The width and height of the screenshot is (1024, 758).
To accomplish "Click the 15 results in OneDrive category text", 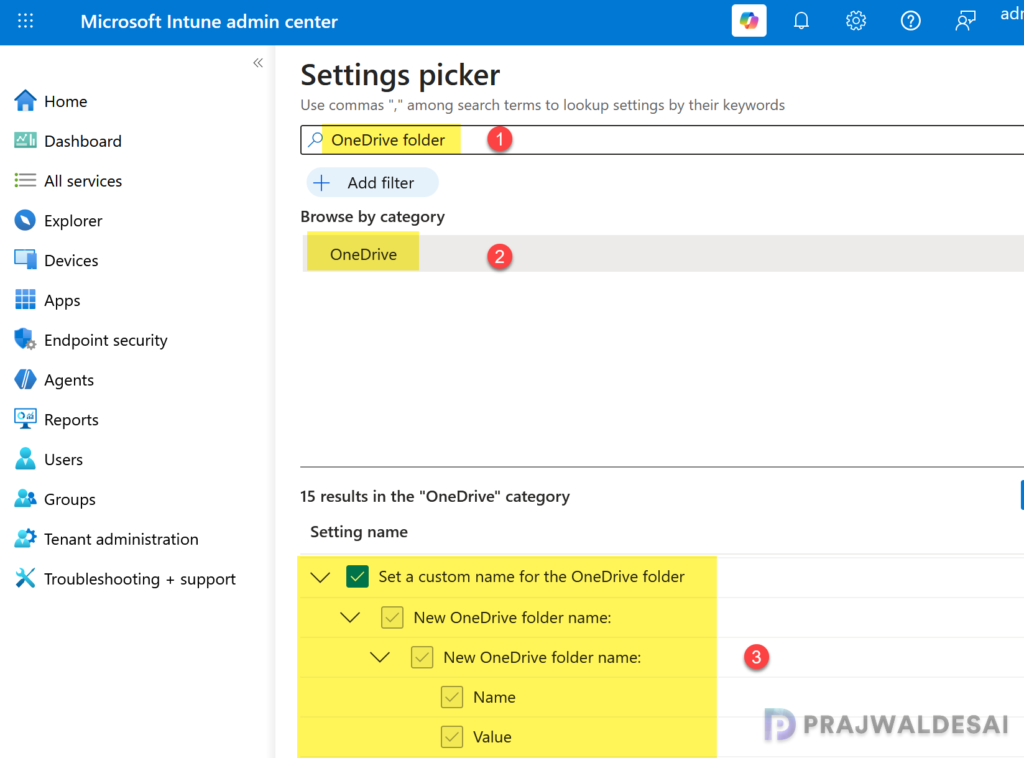I will point(435,496).
